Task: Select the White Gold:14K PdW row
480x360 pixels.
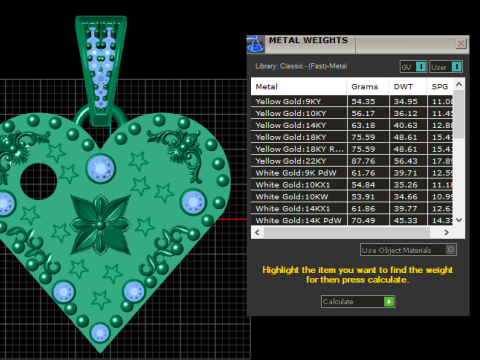Action: pyautogui.click(x=352, y=220)
